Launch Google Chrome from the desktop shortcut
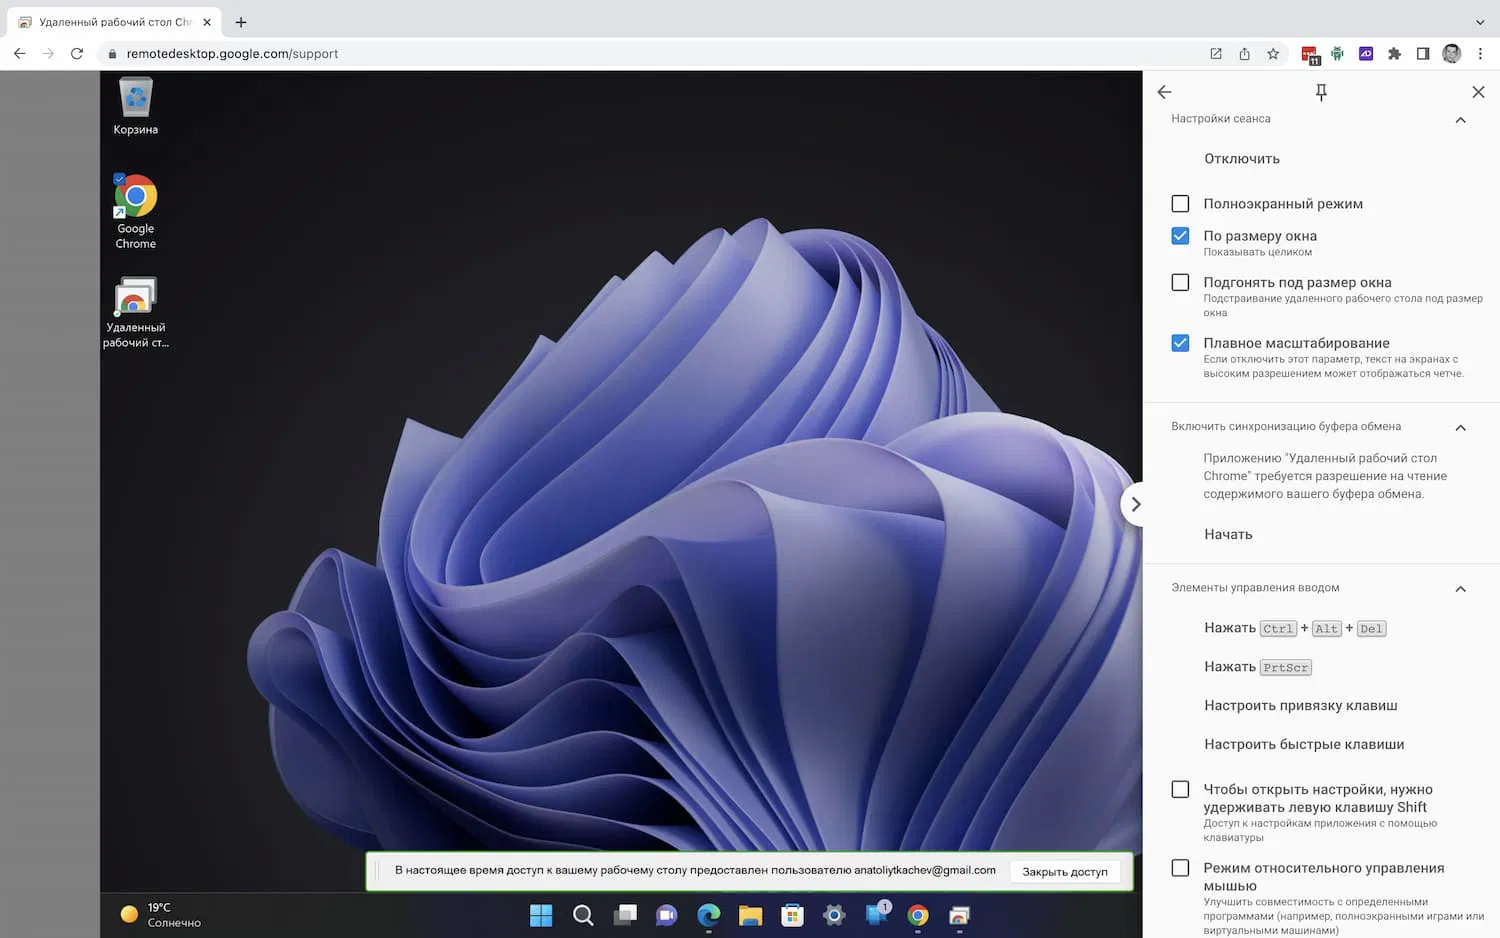The width and height of the screenshot is (1500, 938). pyautogui.click(x=134, y=195)
